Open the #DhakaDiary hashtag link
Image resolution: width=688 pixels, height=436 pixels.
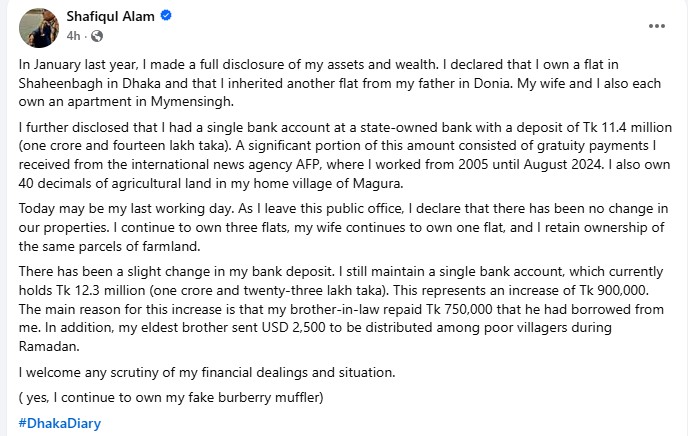pyautogui.click(x=60, y=423)
